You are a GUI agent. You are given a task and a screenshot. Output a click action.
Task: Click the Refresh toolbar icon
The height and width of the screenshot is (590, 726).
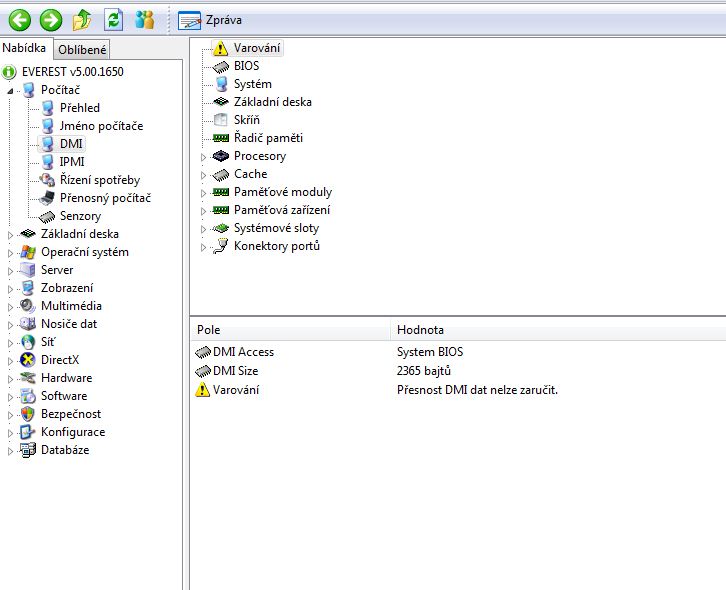click(x=113, y=19)
